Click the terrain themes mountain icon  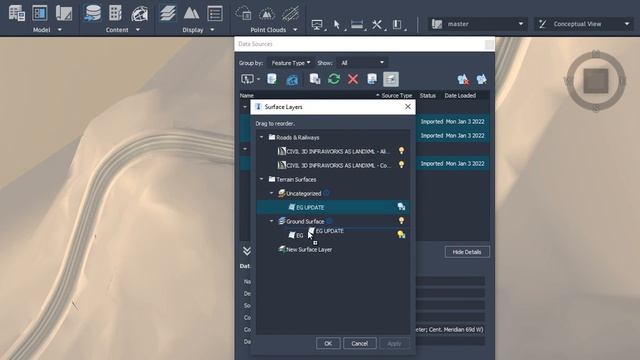point(191,13)
